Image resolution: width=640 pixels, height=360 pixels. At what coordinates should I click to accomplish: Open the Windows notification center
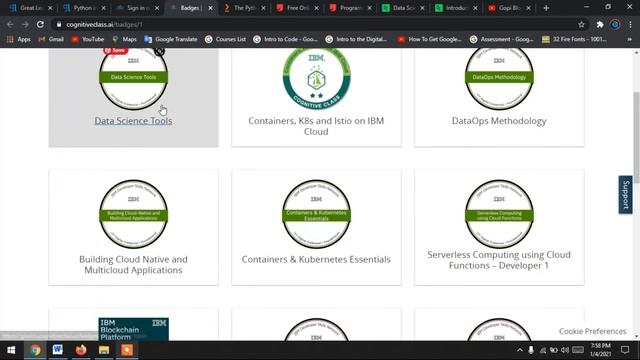coord(625,350)
